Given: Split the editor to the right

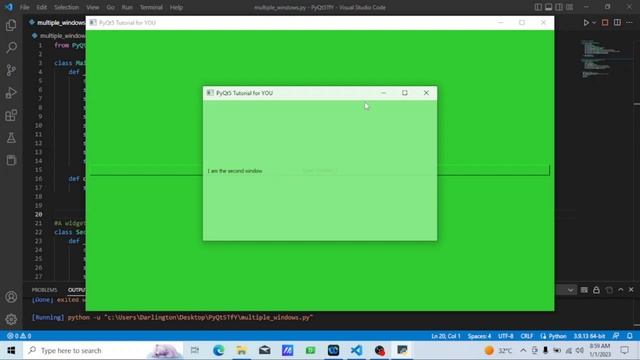Looking at the screenshot, I should 617,23.
